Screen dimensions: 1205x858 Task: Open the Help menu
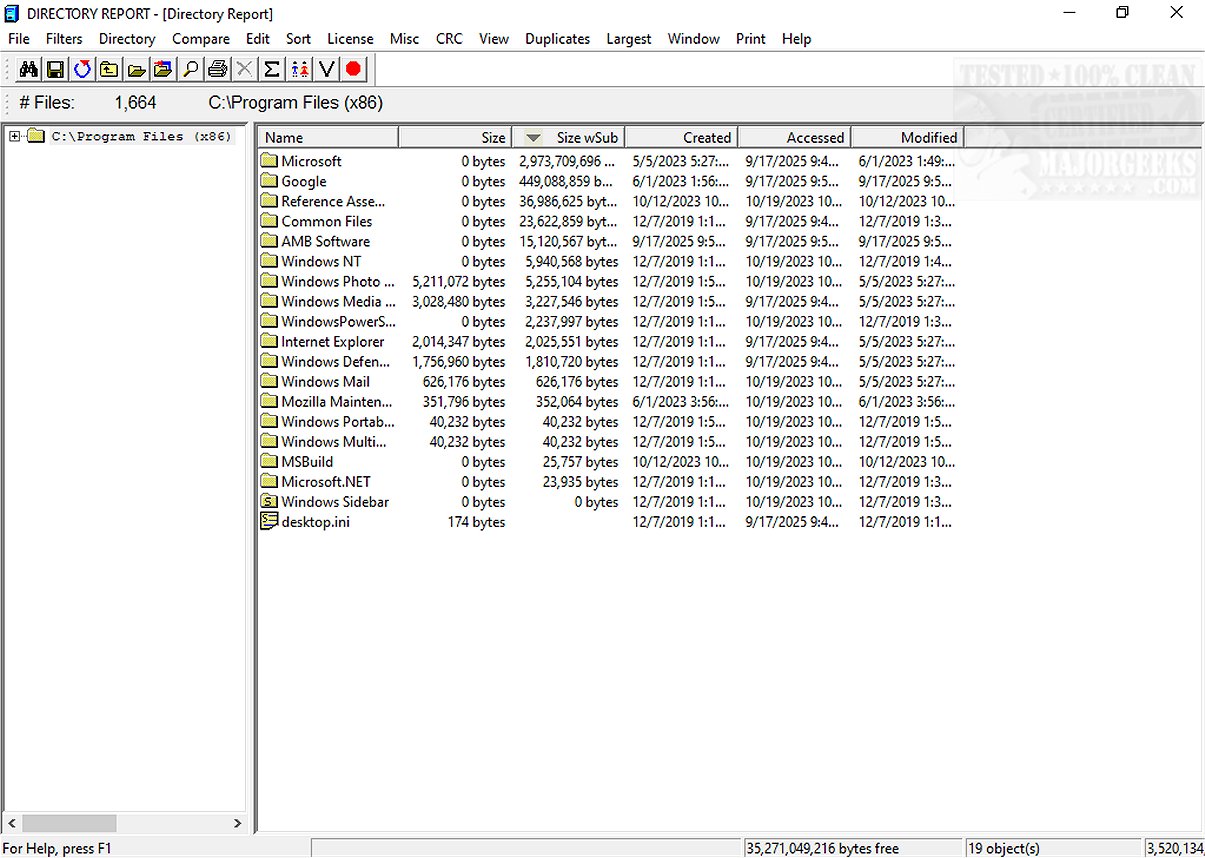796,39
